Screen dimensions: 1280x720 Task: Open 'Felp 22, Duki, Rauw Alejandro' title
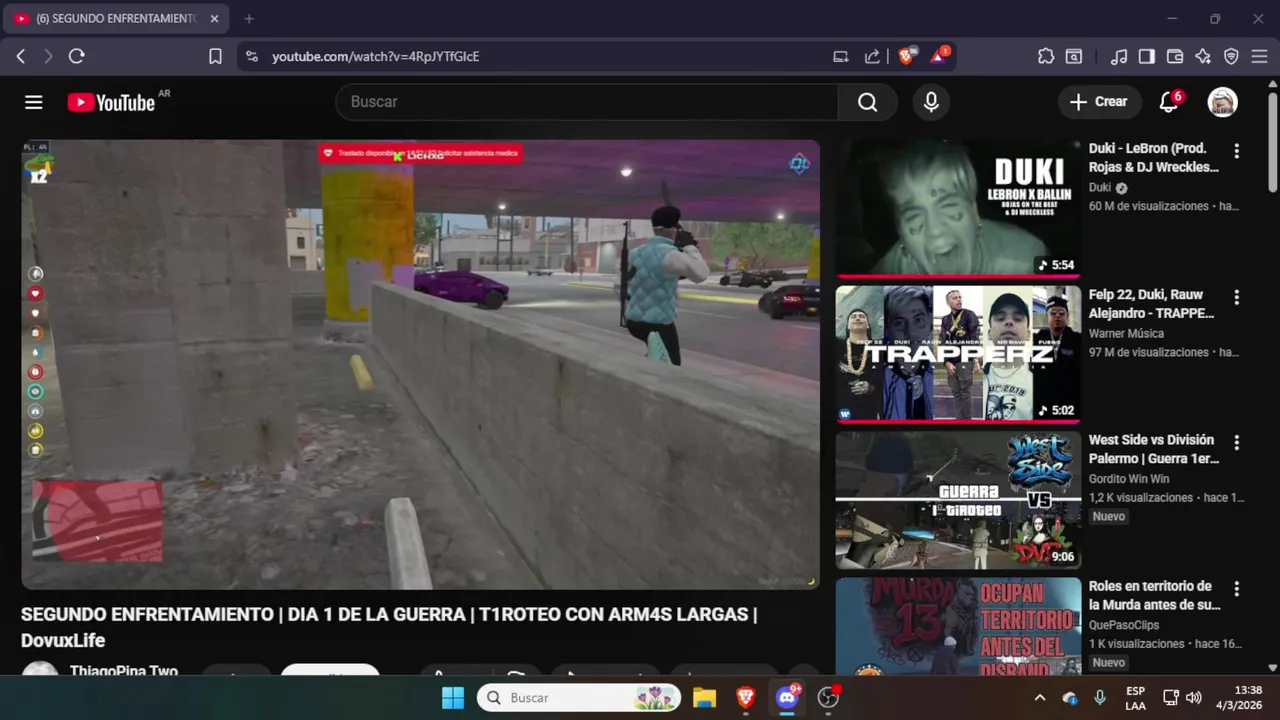point(1151,304)
